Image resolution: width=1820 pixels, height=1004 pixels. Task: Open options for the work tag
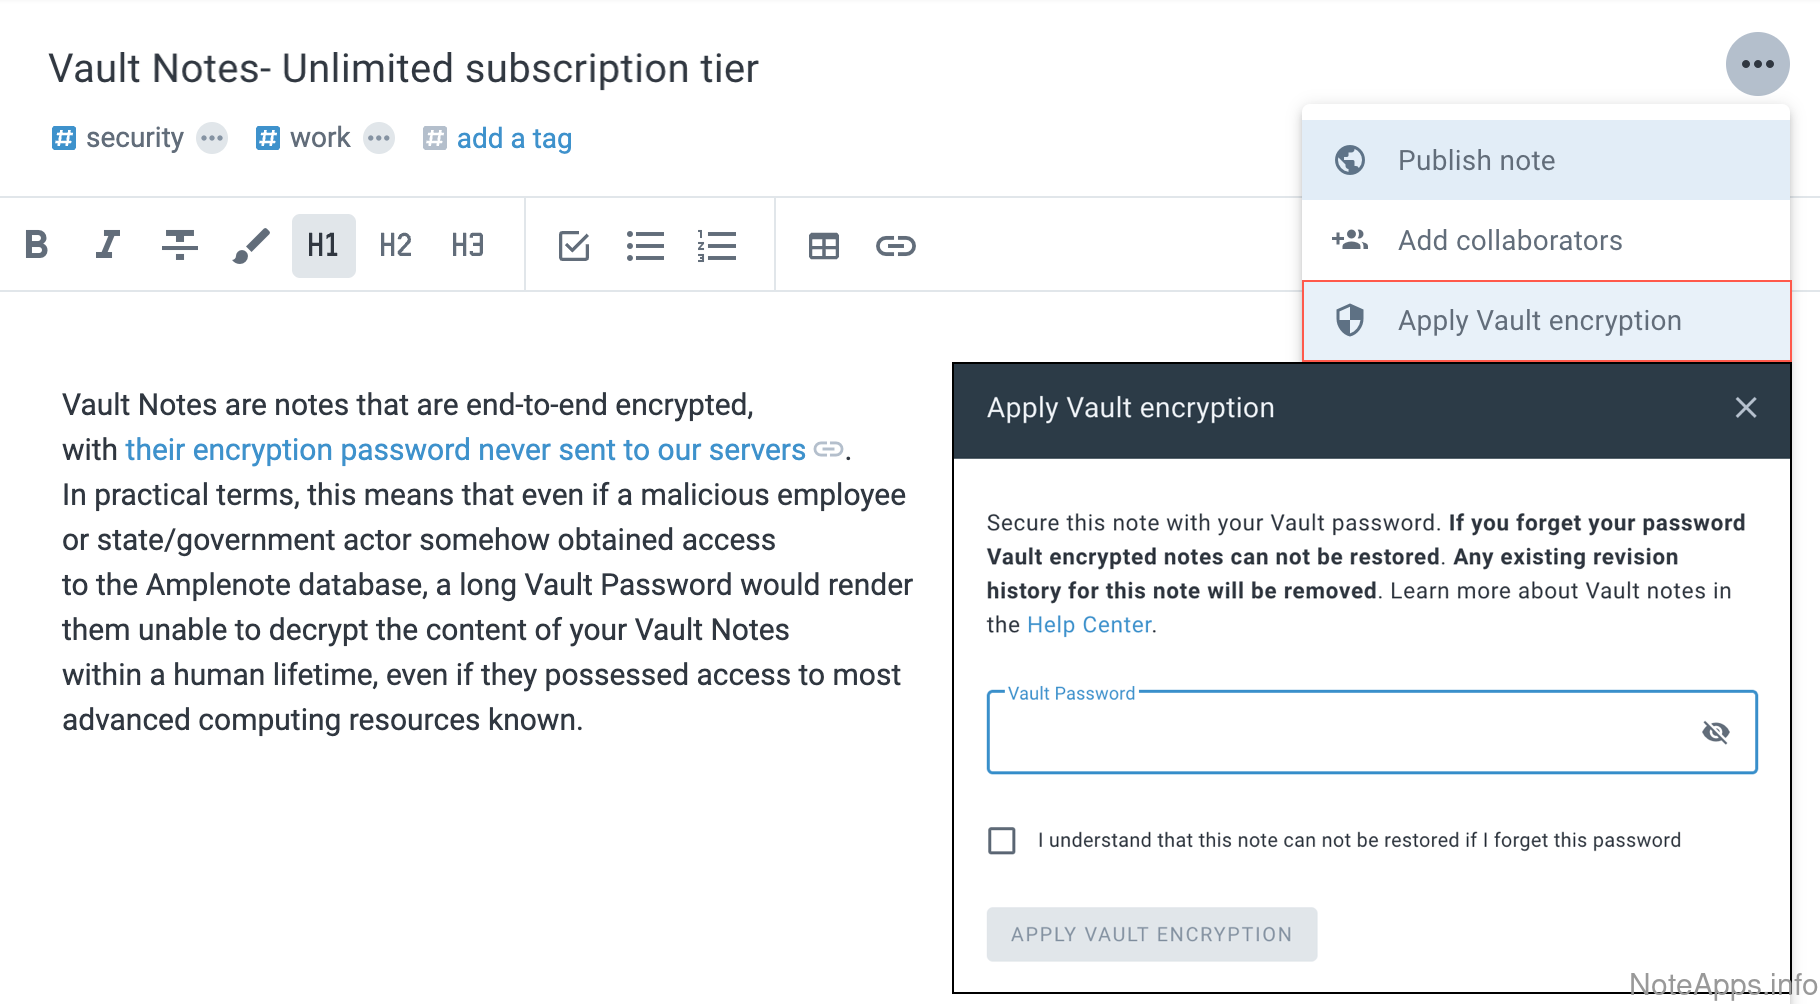[379, 138]
